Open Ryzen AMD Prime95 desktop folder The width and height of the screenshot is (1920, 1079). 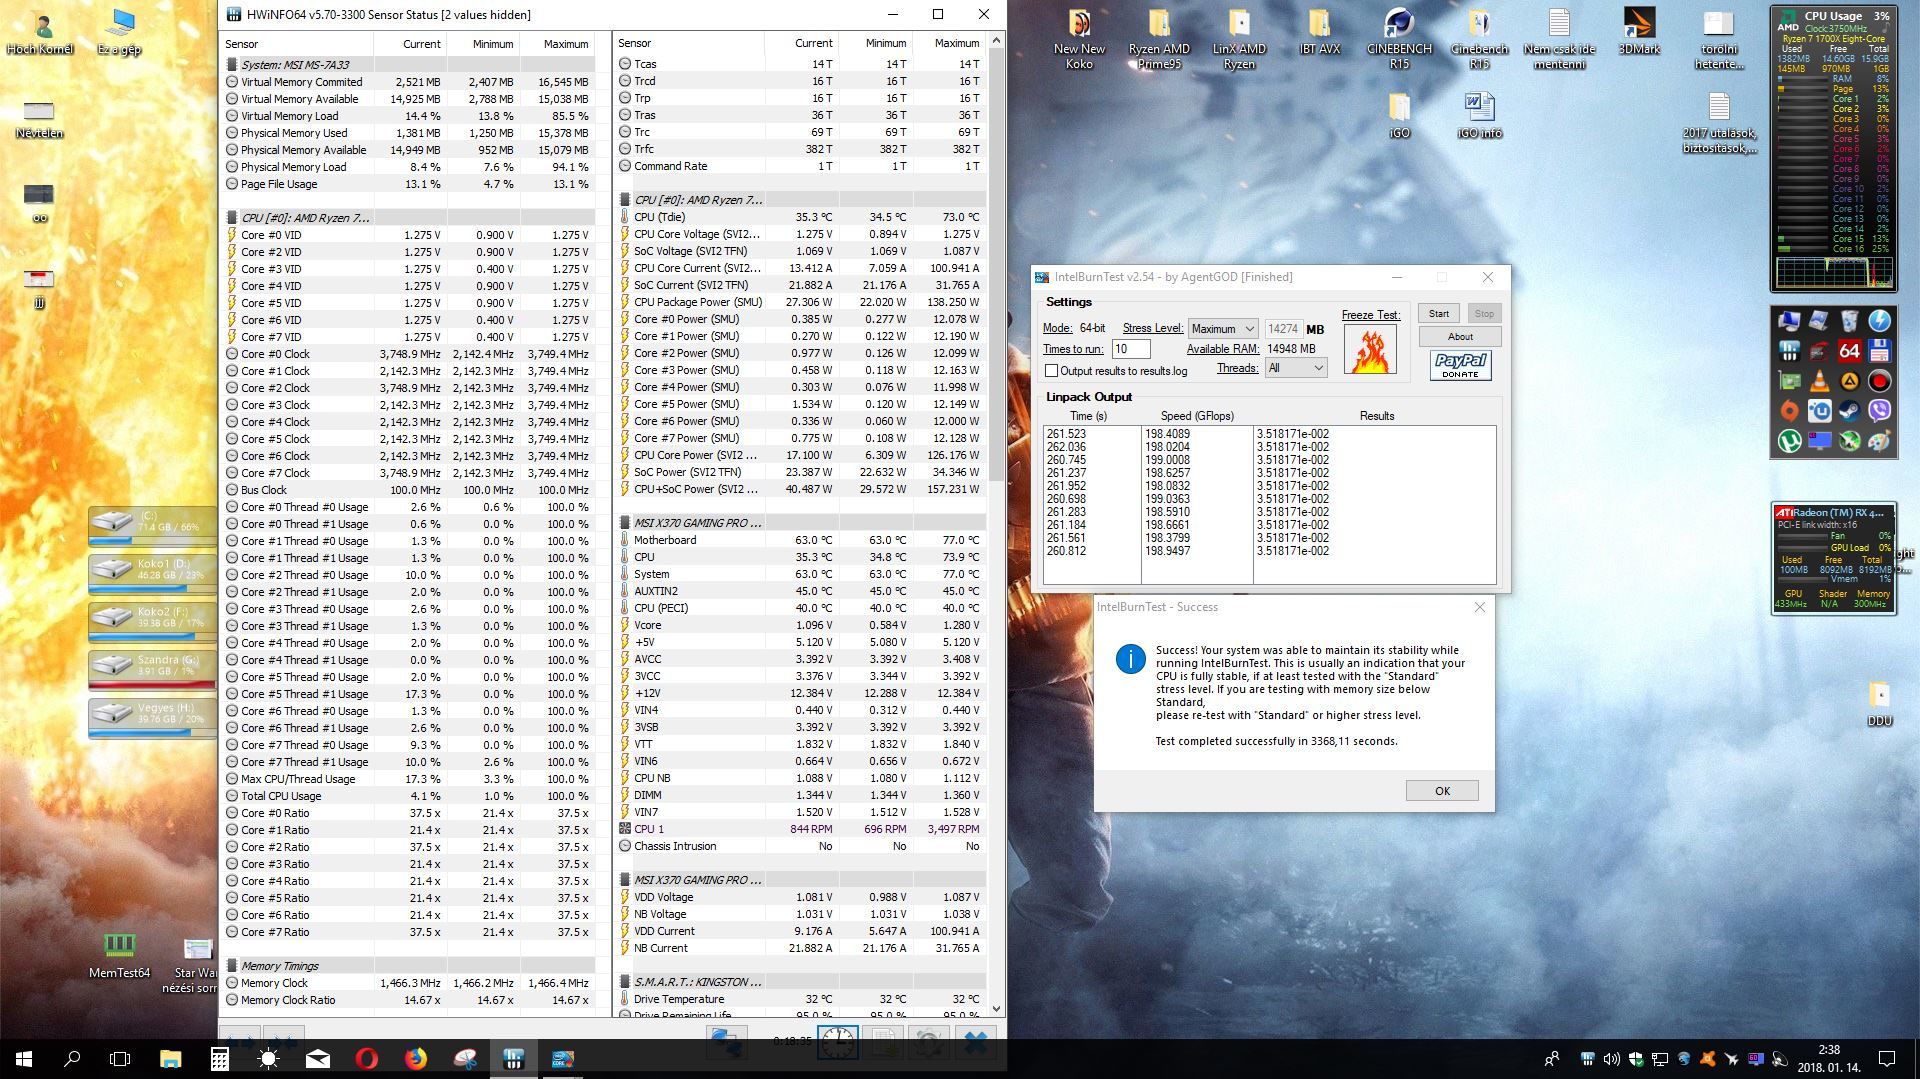[x=1159, y=40]
